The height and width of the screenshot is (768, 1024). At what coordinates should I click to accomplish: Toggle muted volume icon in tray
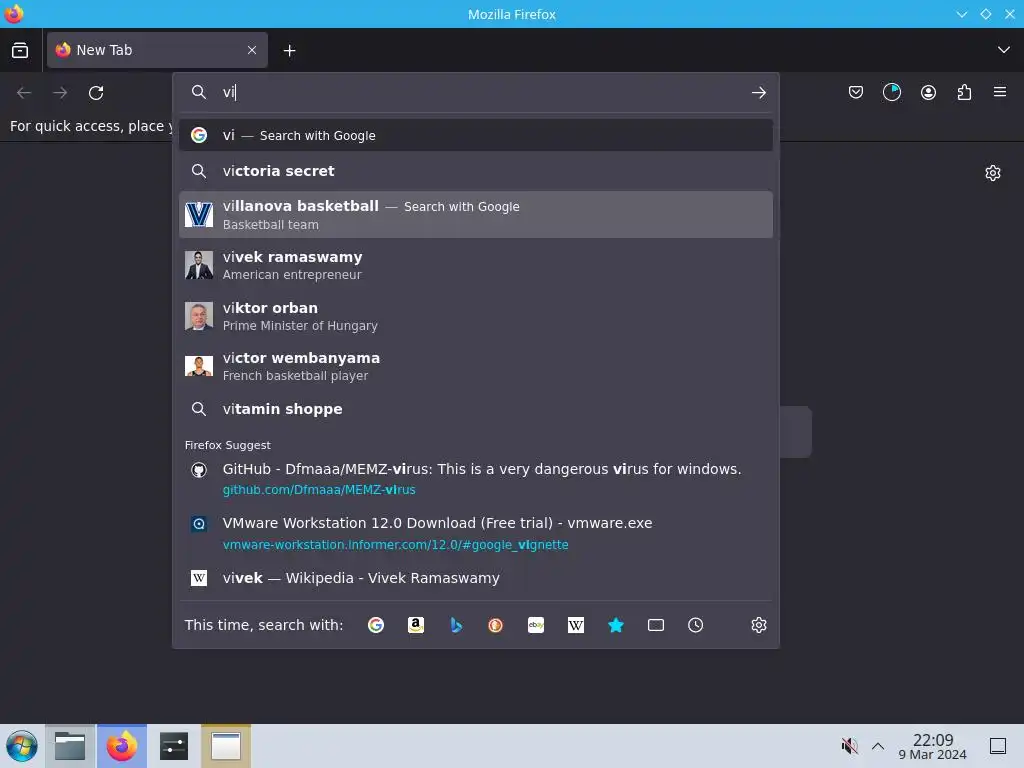coord(849,746)
